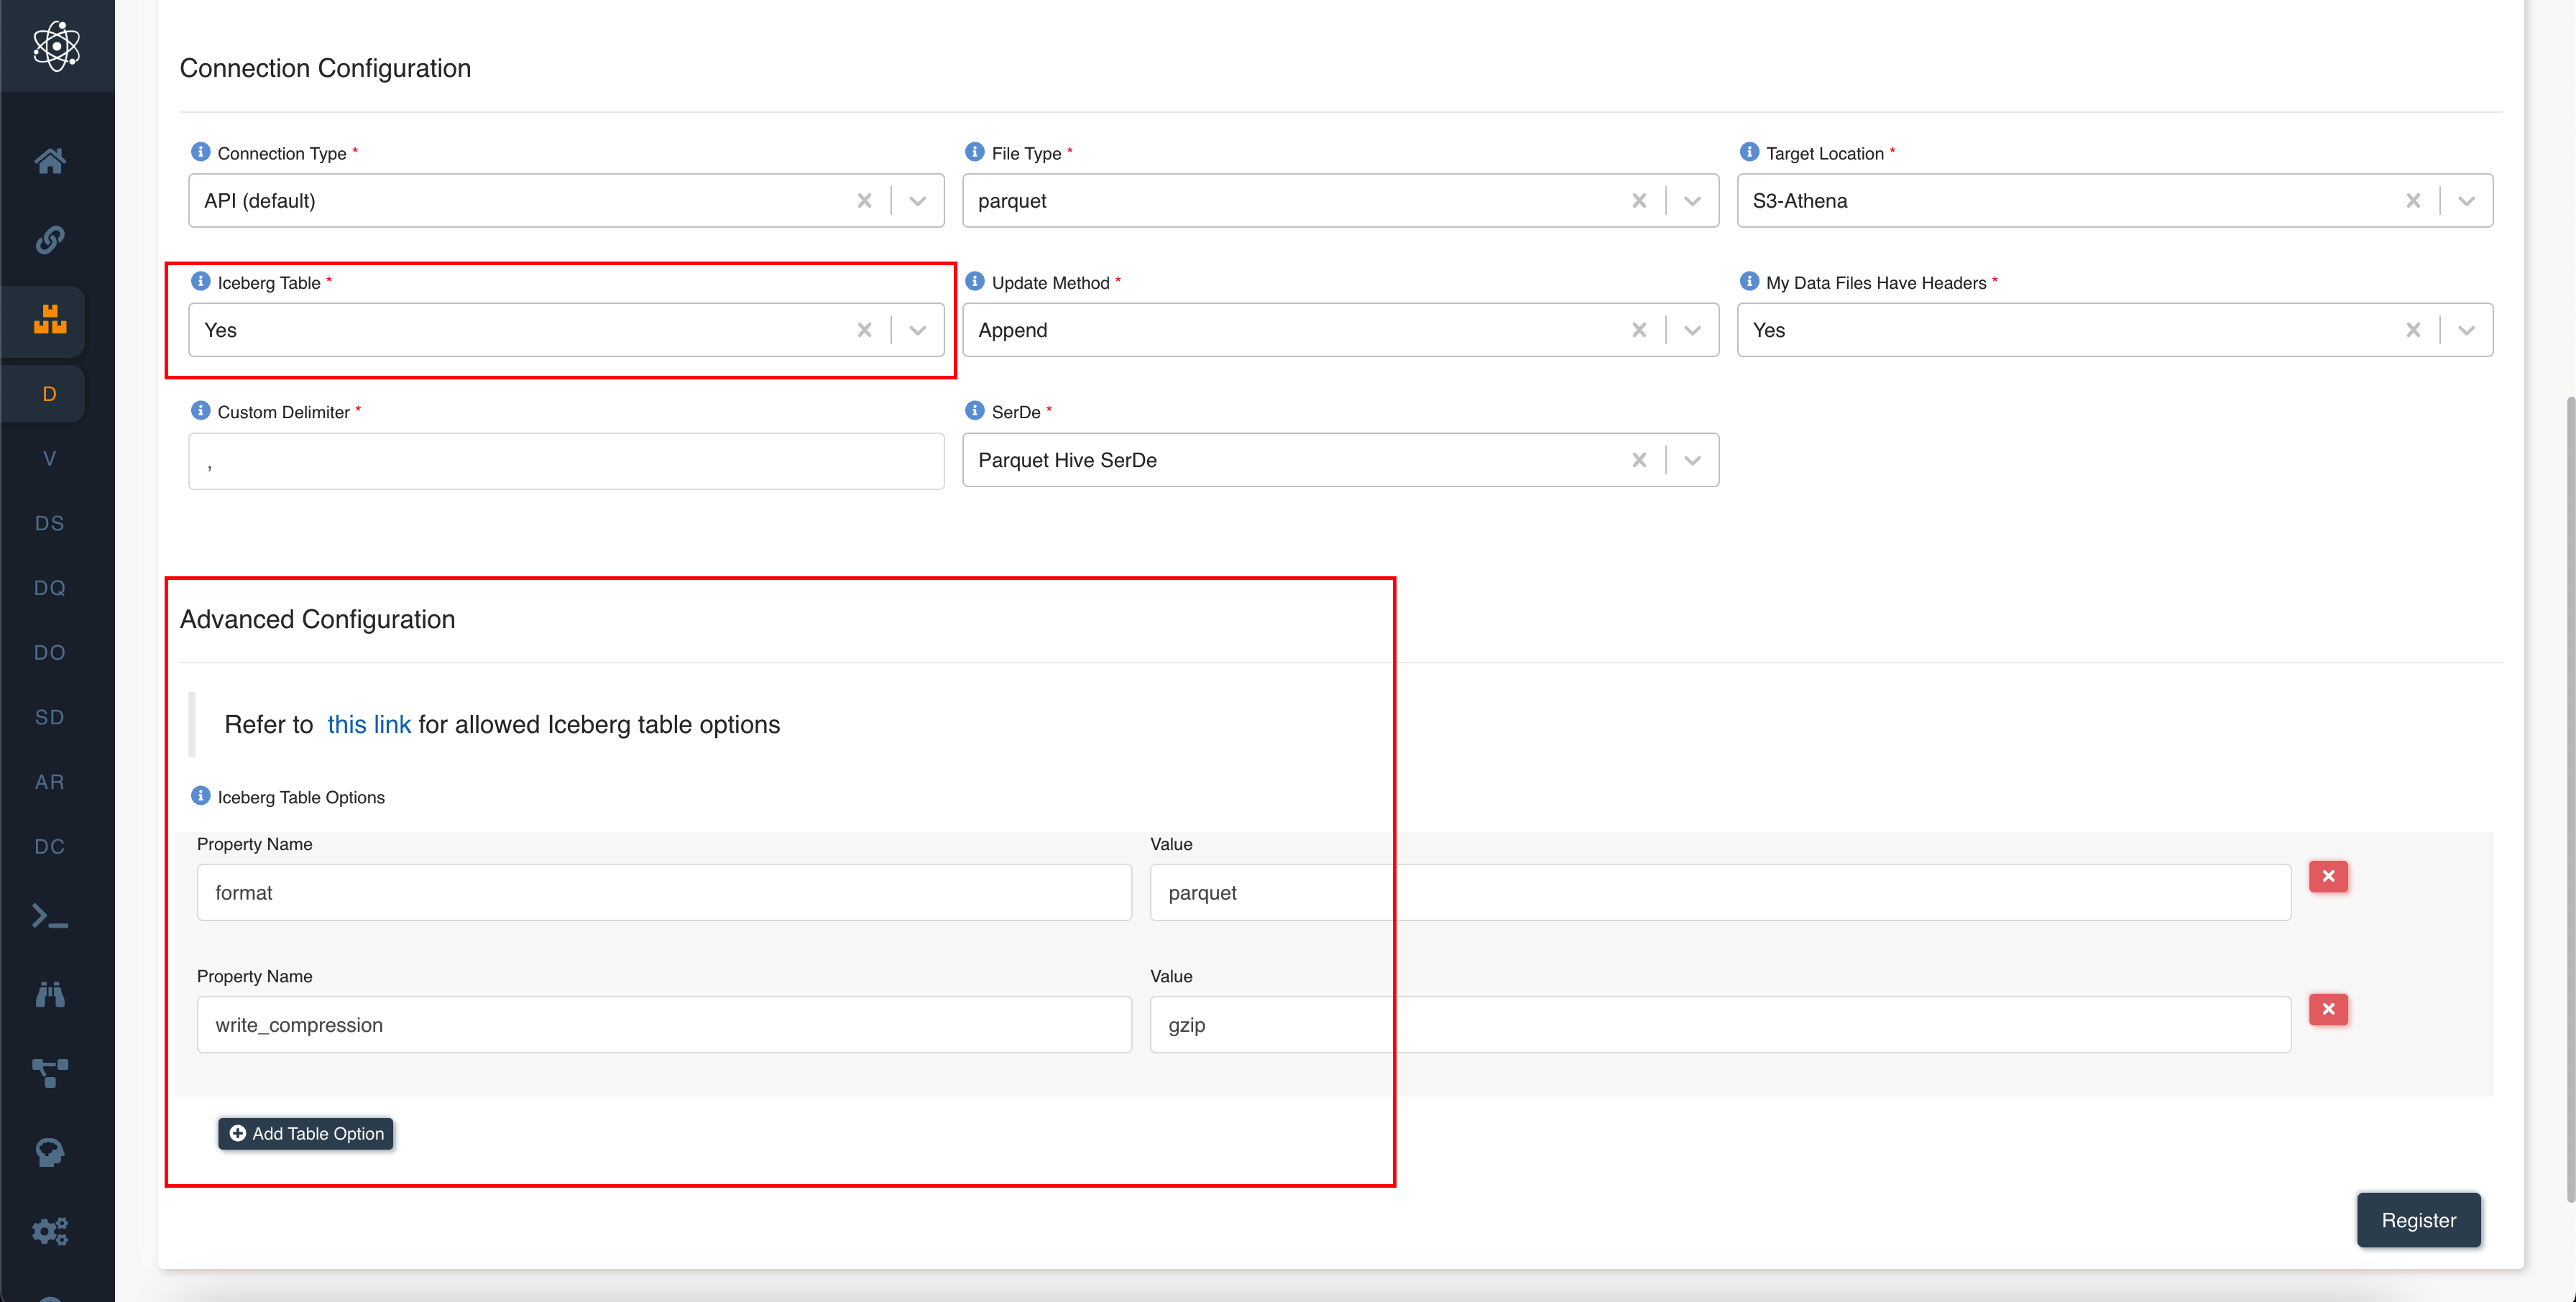Clear the SerDe Parquet Hive selection
Image resolution: width=2576 pixels, height=1302 pixels.
[x=1638, y=460]
